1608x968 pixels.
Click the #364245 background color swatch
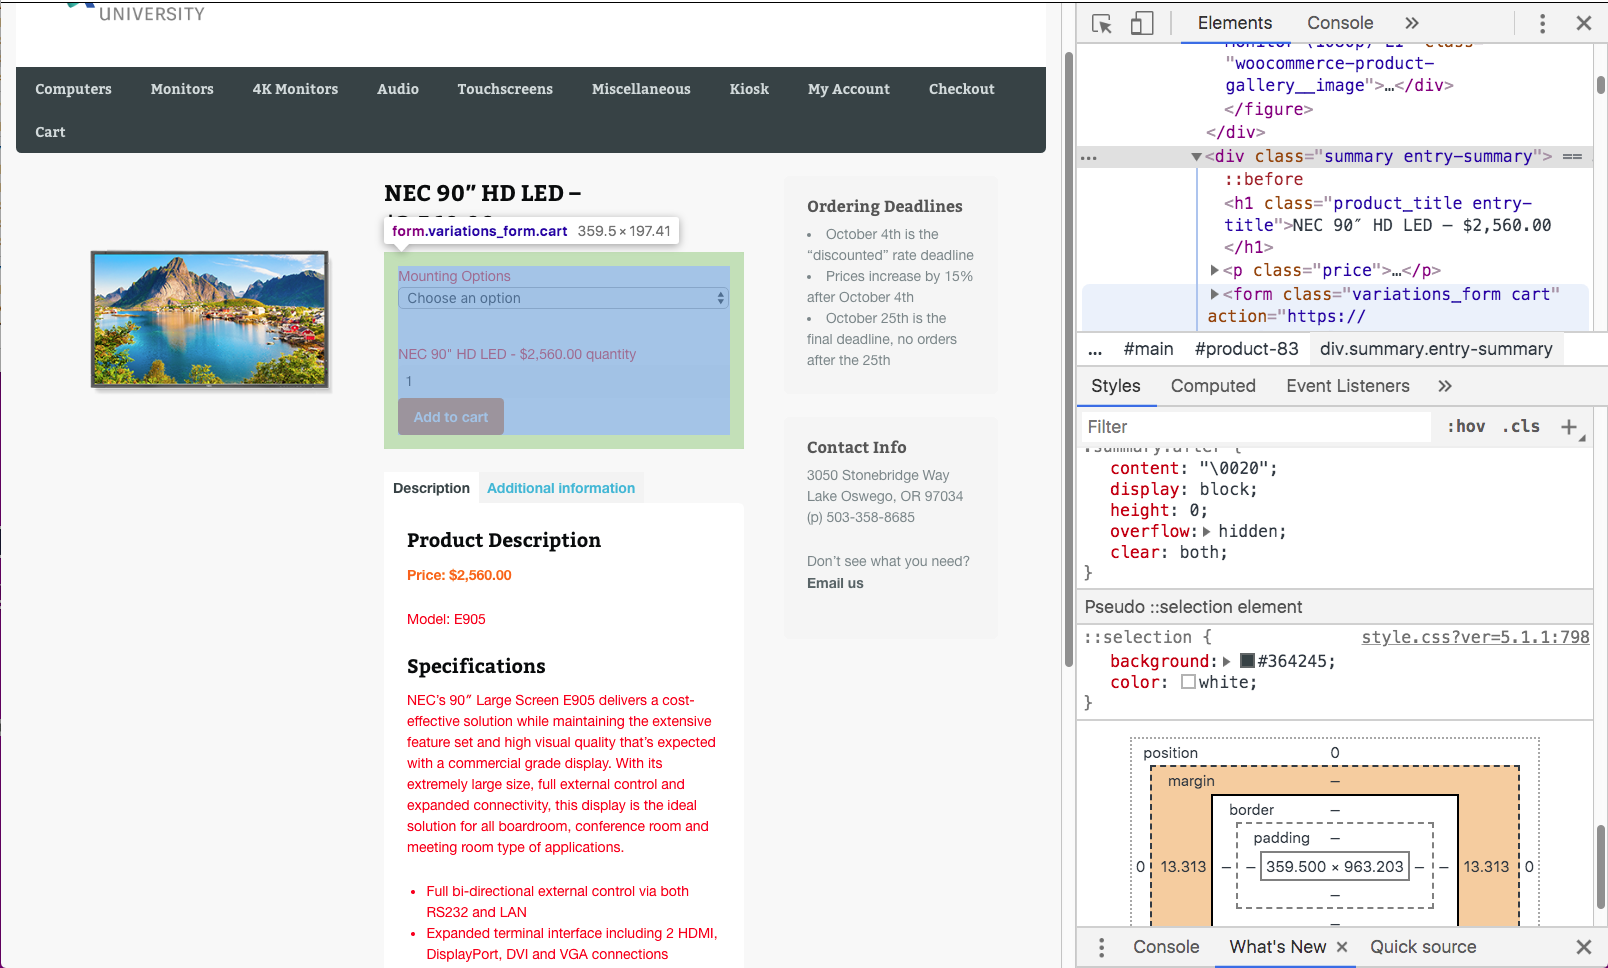click(x=1247, y=661)
